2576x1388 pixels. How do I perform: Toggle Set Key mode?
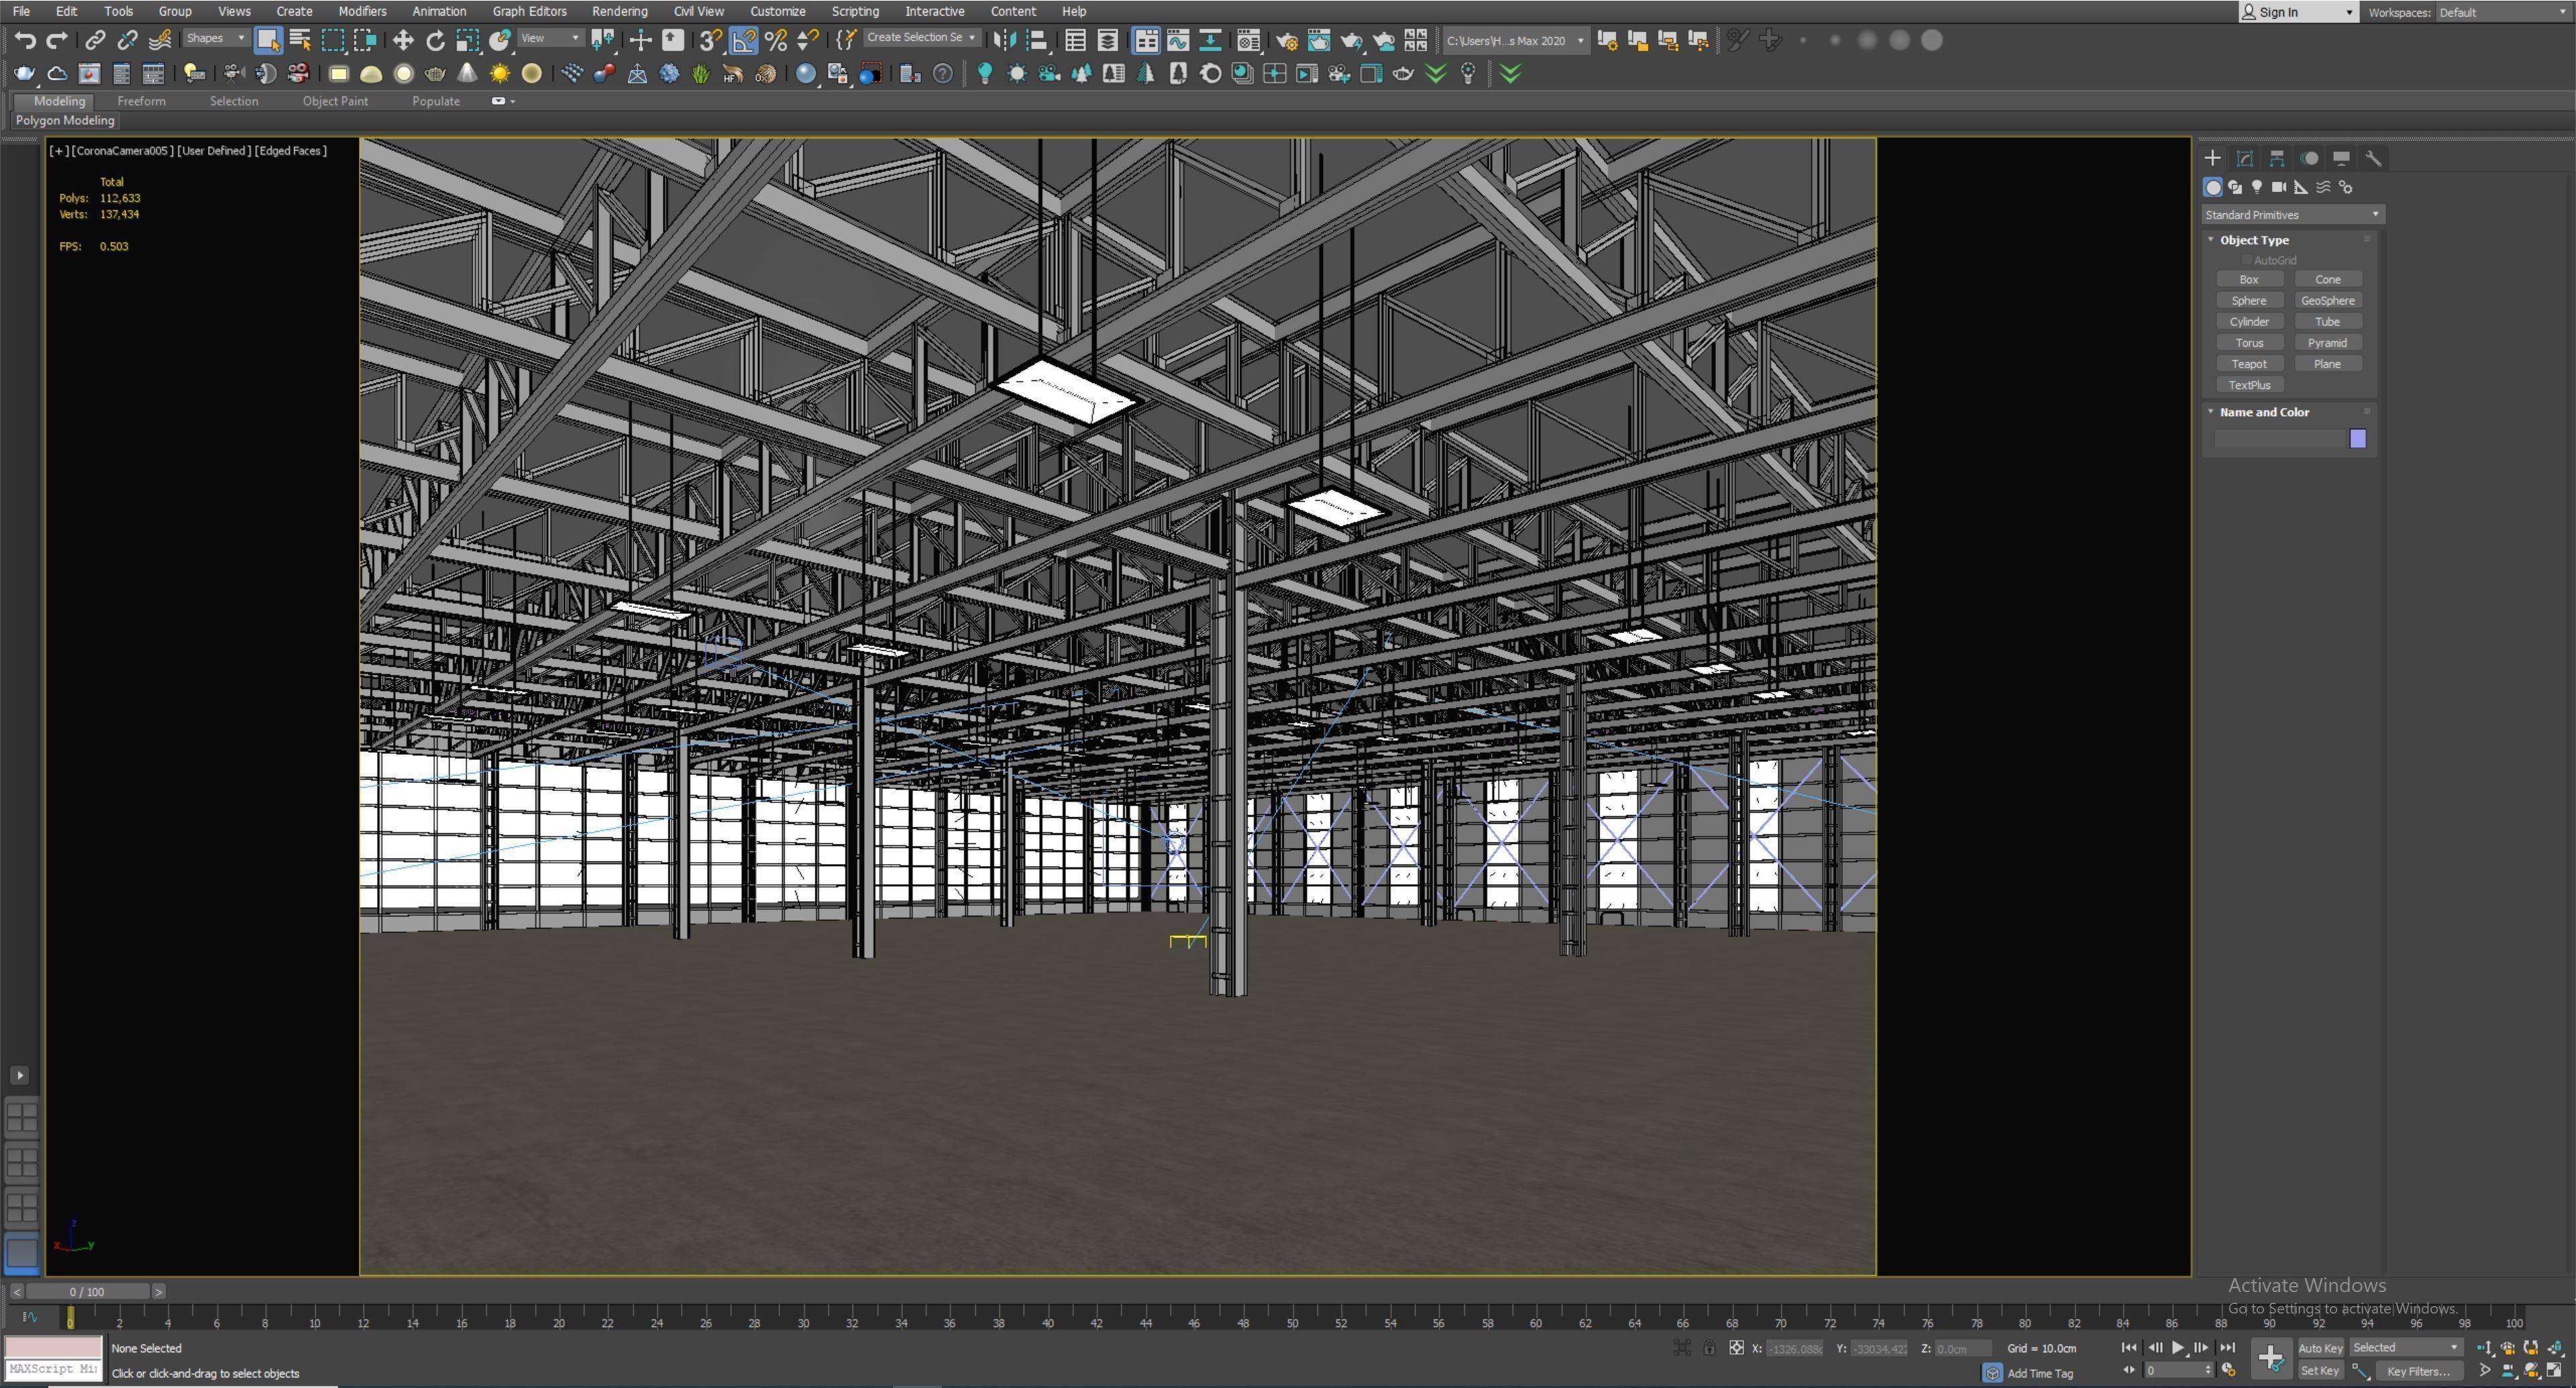pos(2320,1371)
